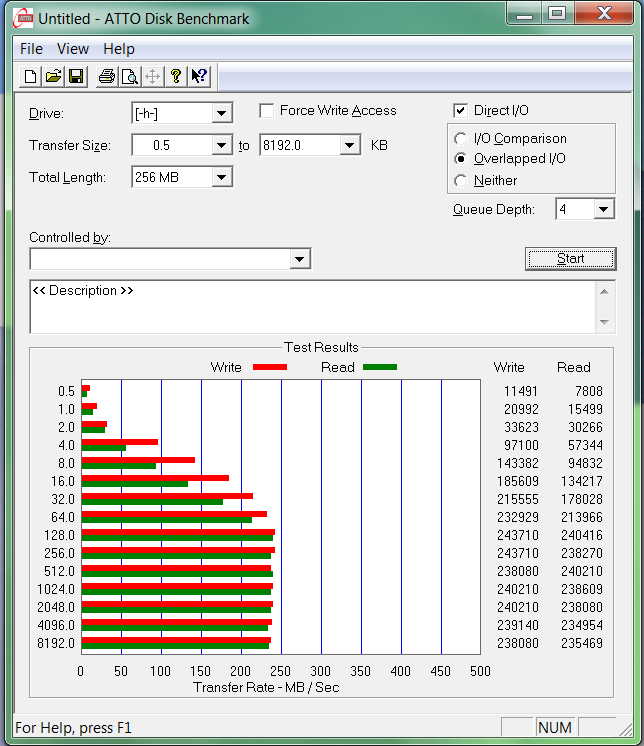
Task: Click the Print Preview magnifier icon
Action: [x=129, y=76]
